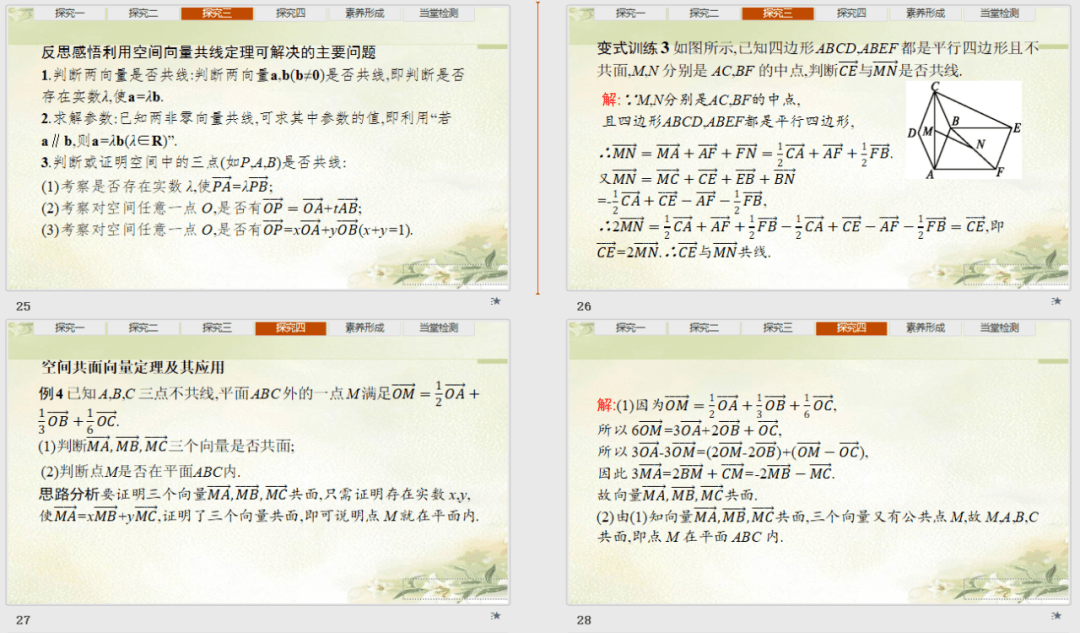Screen dimensions: 1080x633
Task: Select the slide 26 thumbnail
Action: coord(819,148)
